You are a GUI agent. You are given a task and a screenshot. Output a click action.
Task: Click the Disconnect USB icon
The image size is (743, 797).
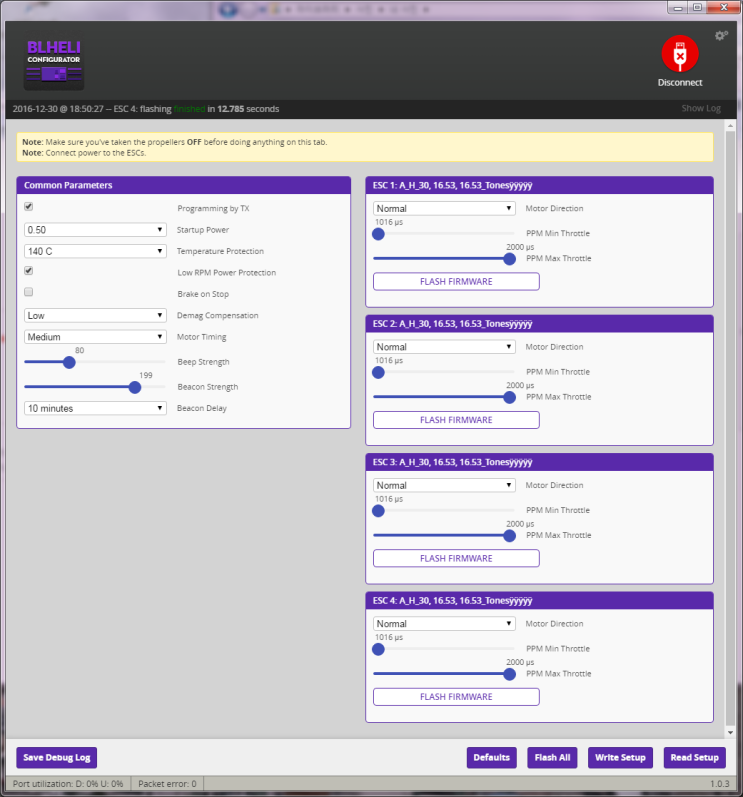(679, 53)
